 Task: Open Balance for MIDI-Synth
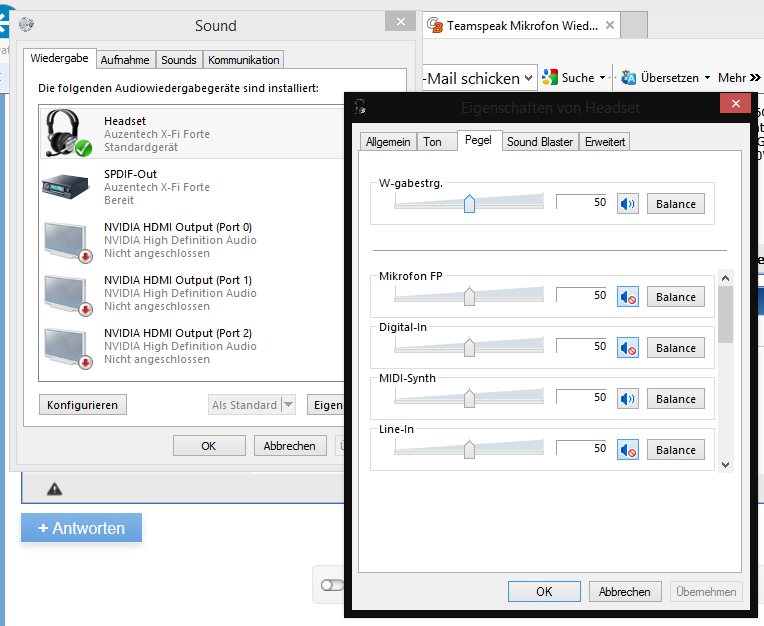coord(675,399)
